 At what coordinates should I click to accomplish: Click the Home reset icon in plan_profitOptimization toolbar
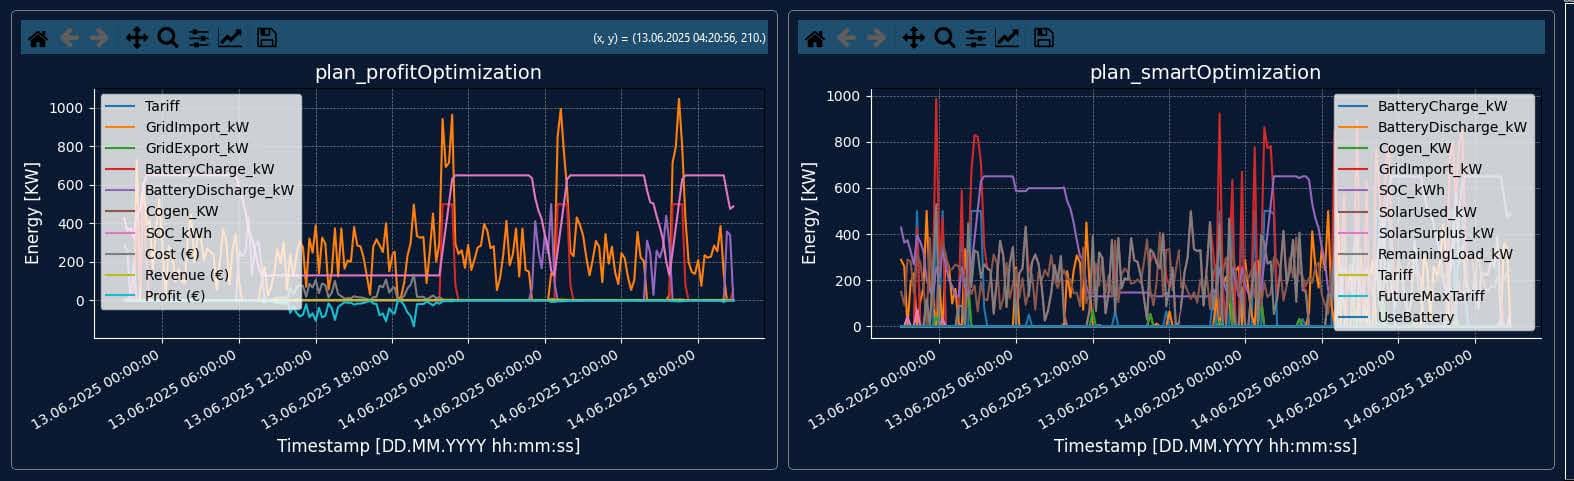tap(38, 38)
